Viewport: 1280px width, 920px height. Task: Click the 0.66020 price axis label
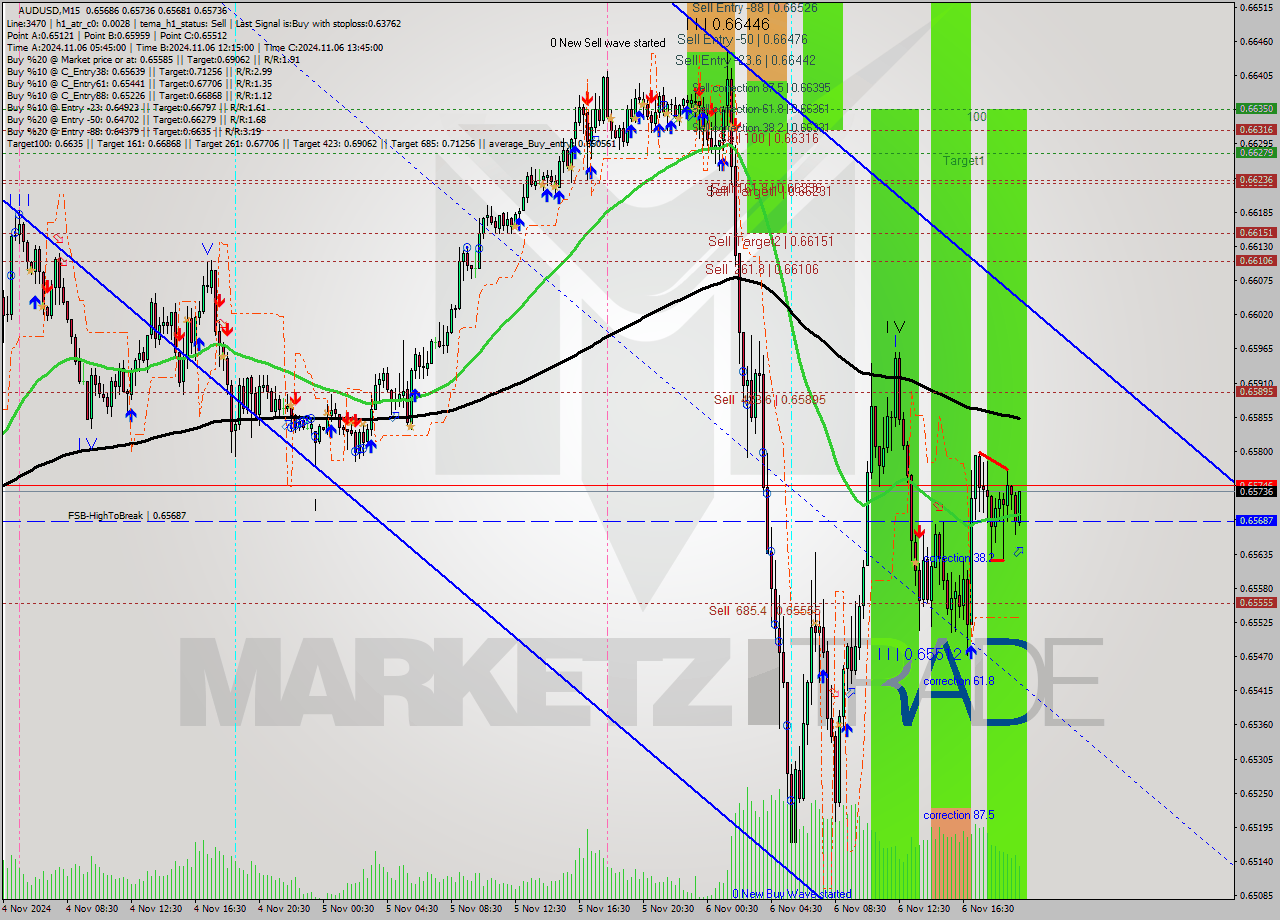coord(1256,314)
